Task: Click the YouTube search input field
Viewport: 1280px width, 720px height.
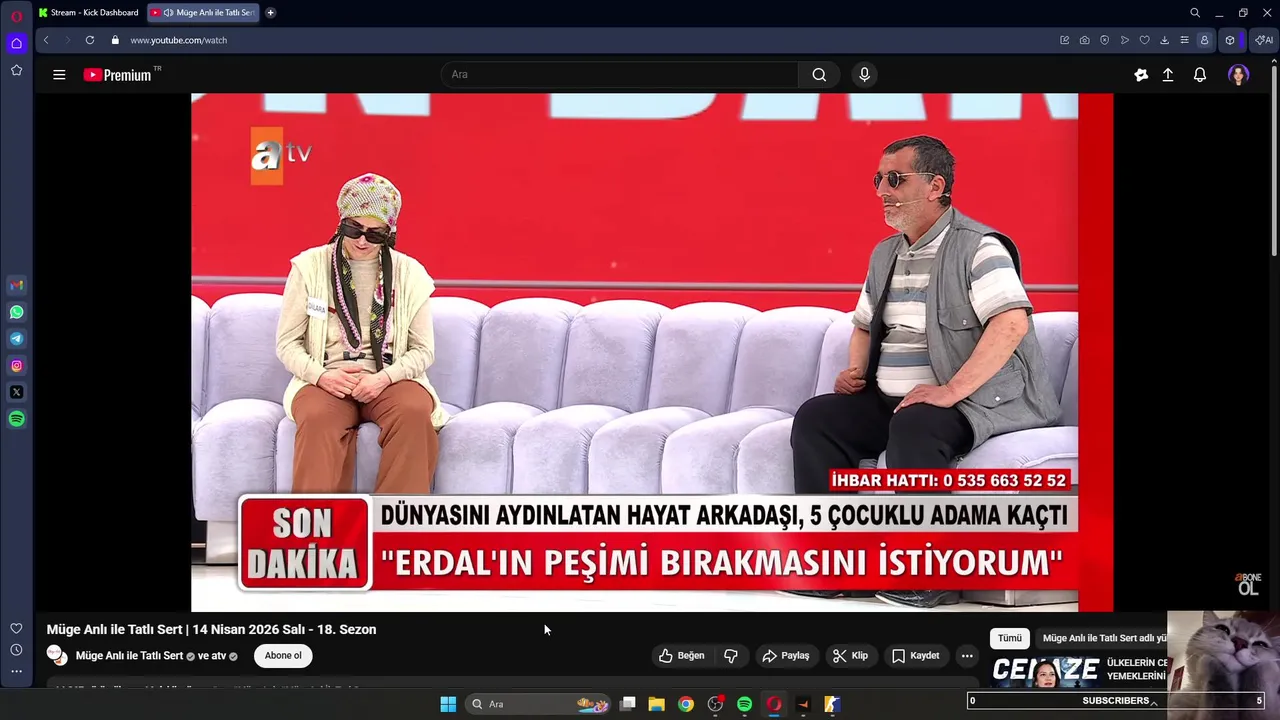Action: (x=620, y=75)
